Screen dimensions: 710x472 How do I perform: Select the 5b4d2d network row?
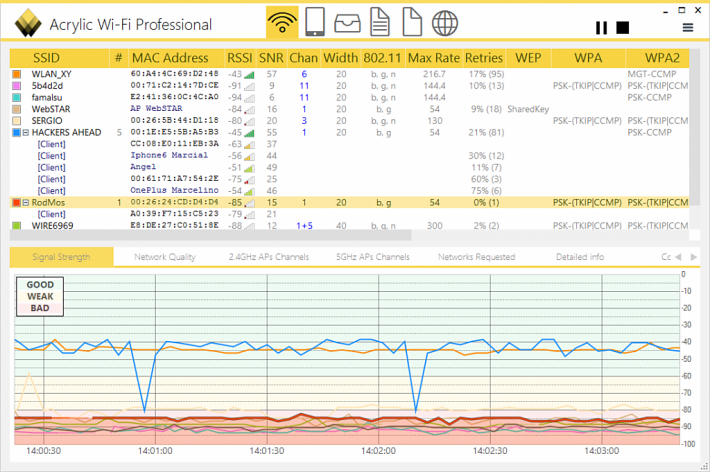click(x=349, y=86)
